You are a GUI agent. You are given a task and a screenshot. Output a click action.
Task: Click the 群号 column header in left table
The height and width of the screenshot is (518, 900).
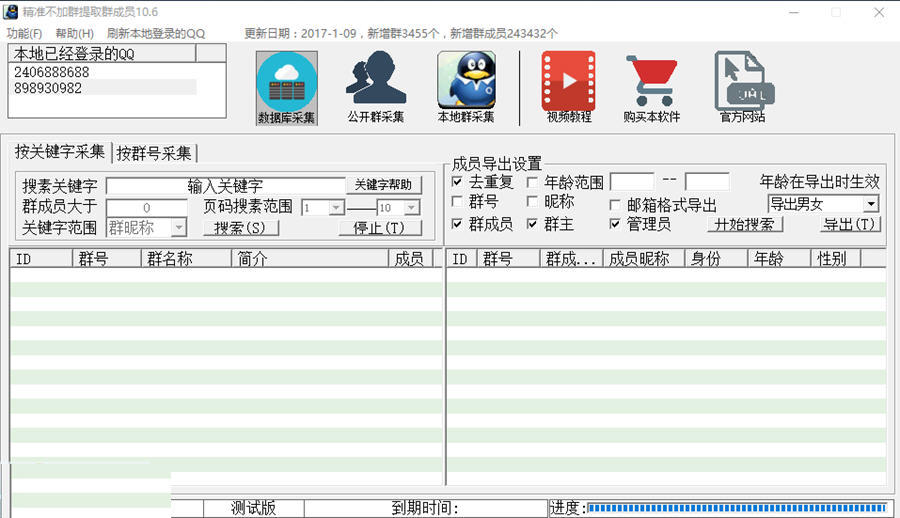click(x=107, y=259)
